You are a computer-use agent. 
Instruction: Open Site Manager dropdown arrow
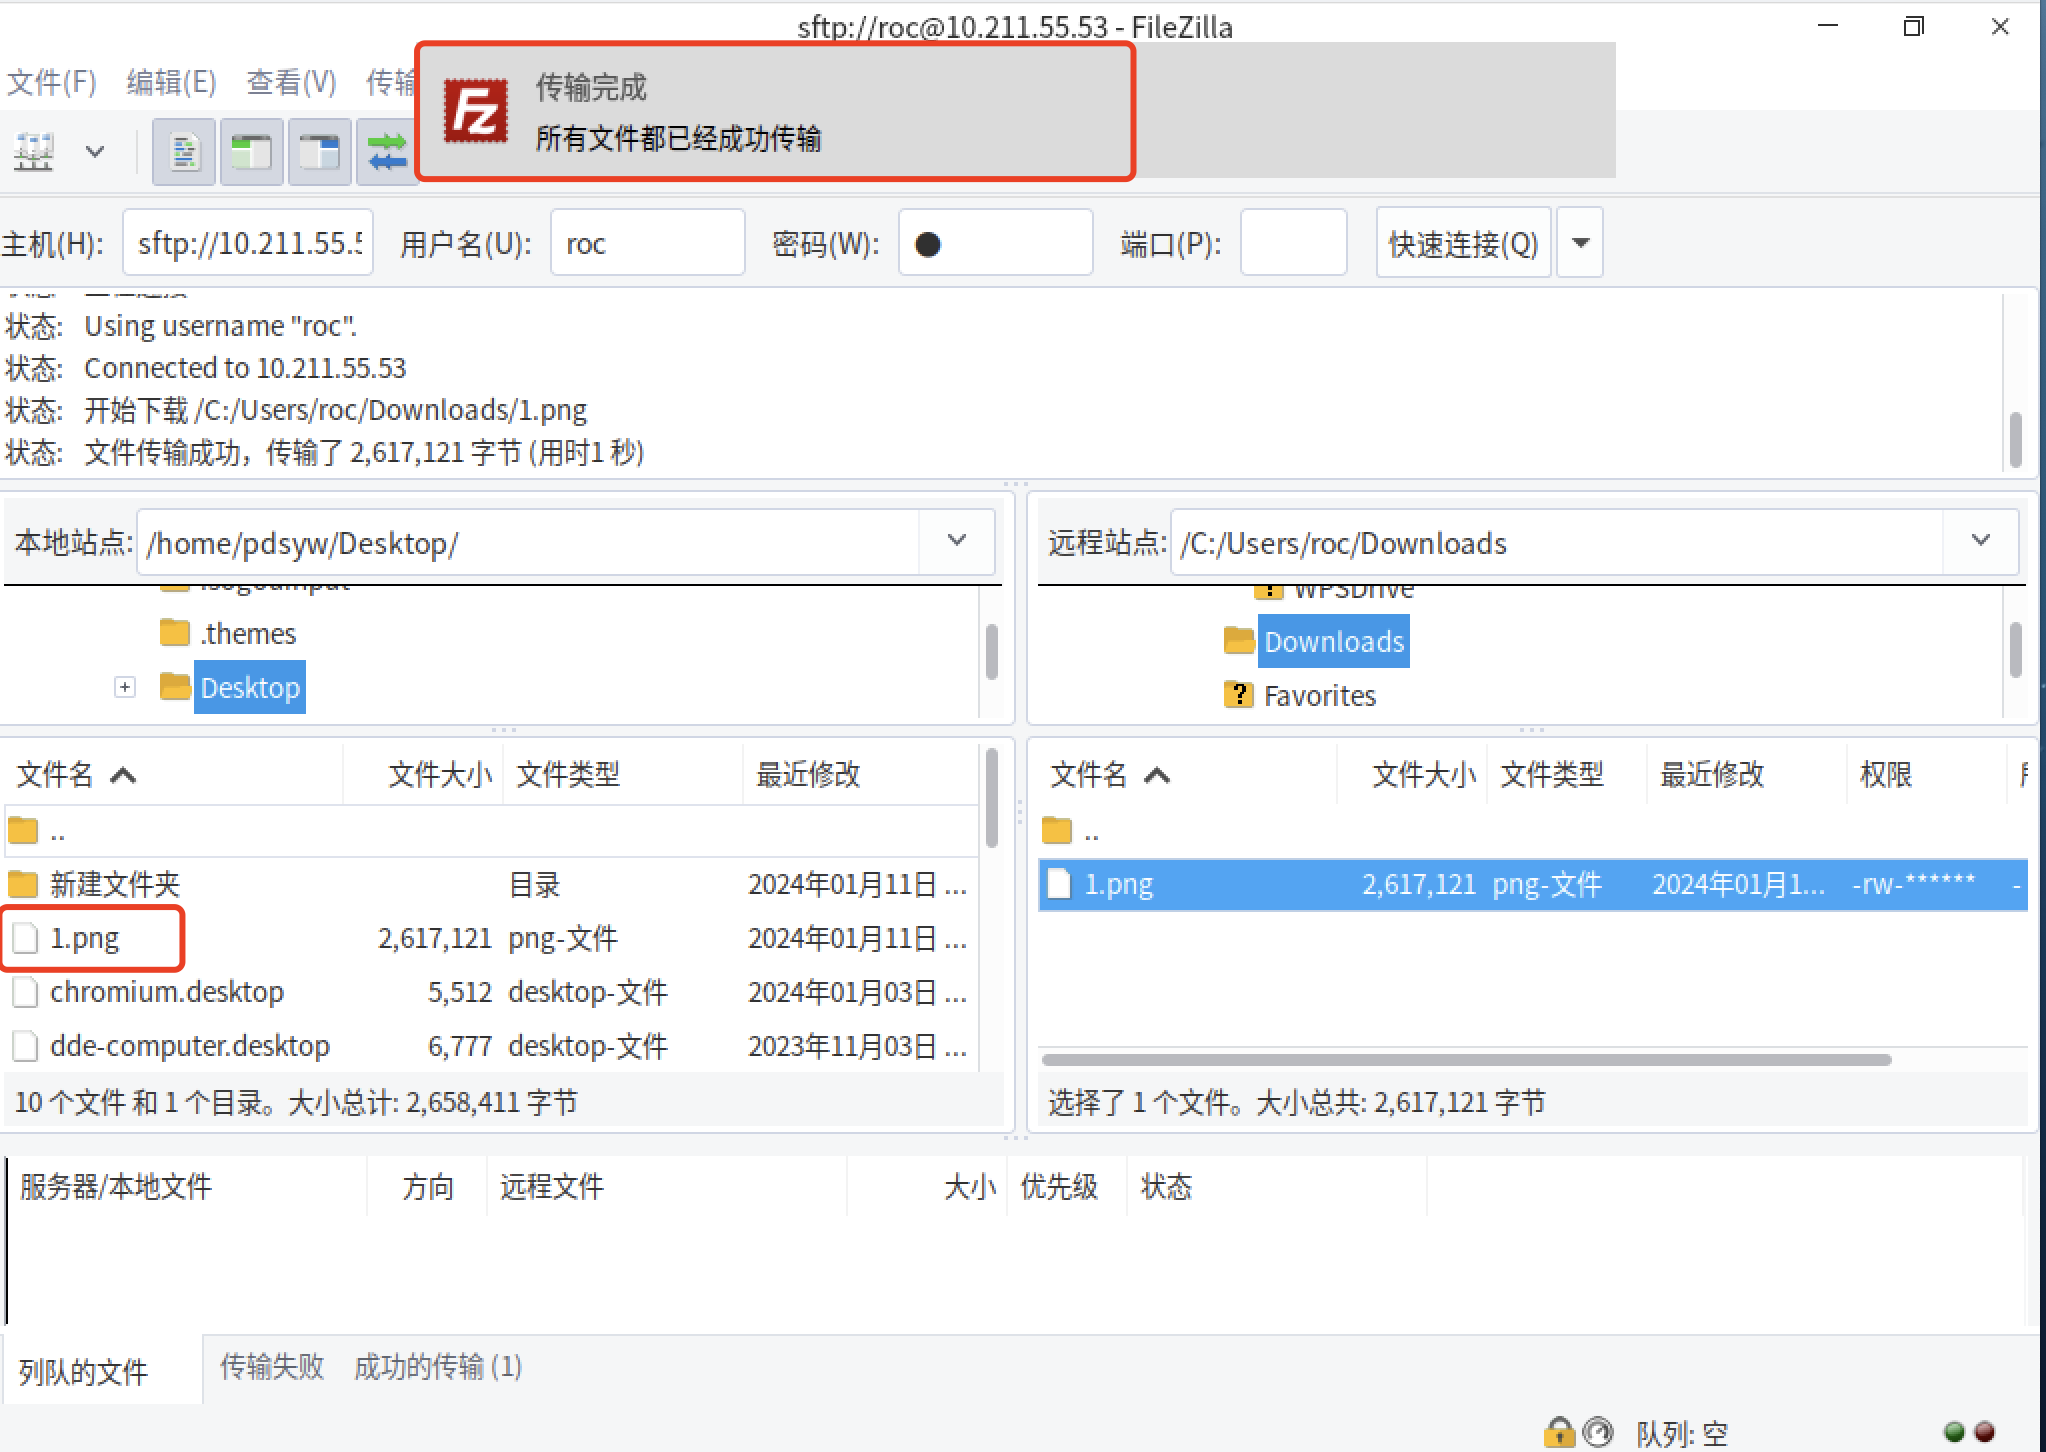(95, 152)
